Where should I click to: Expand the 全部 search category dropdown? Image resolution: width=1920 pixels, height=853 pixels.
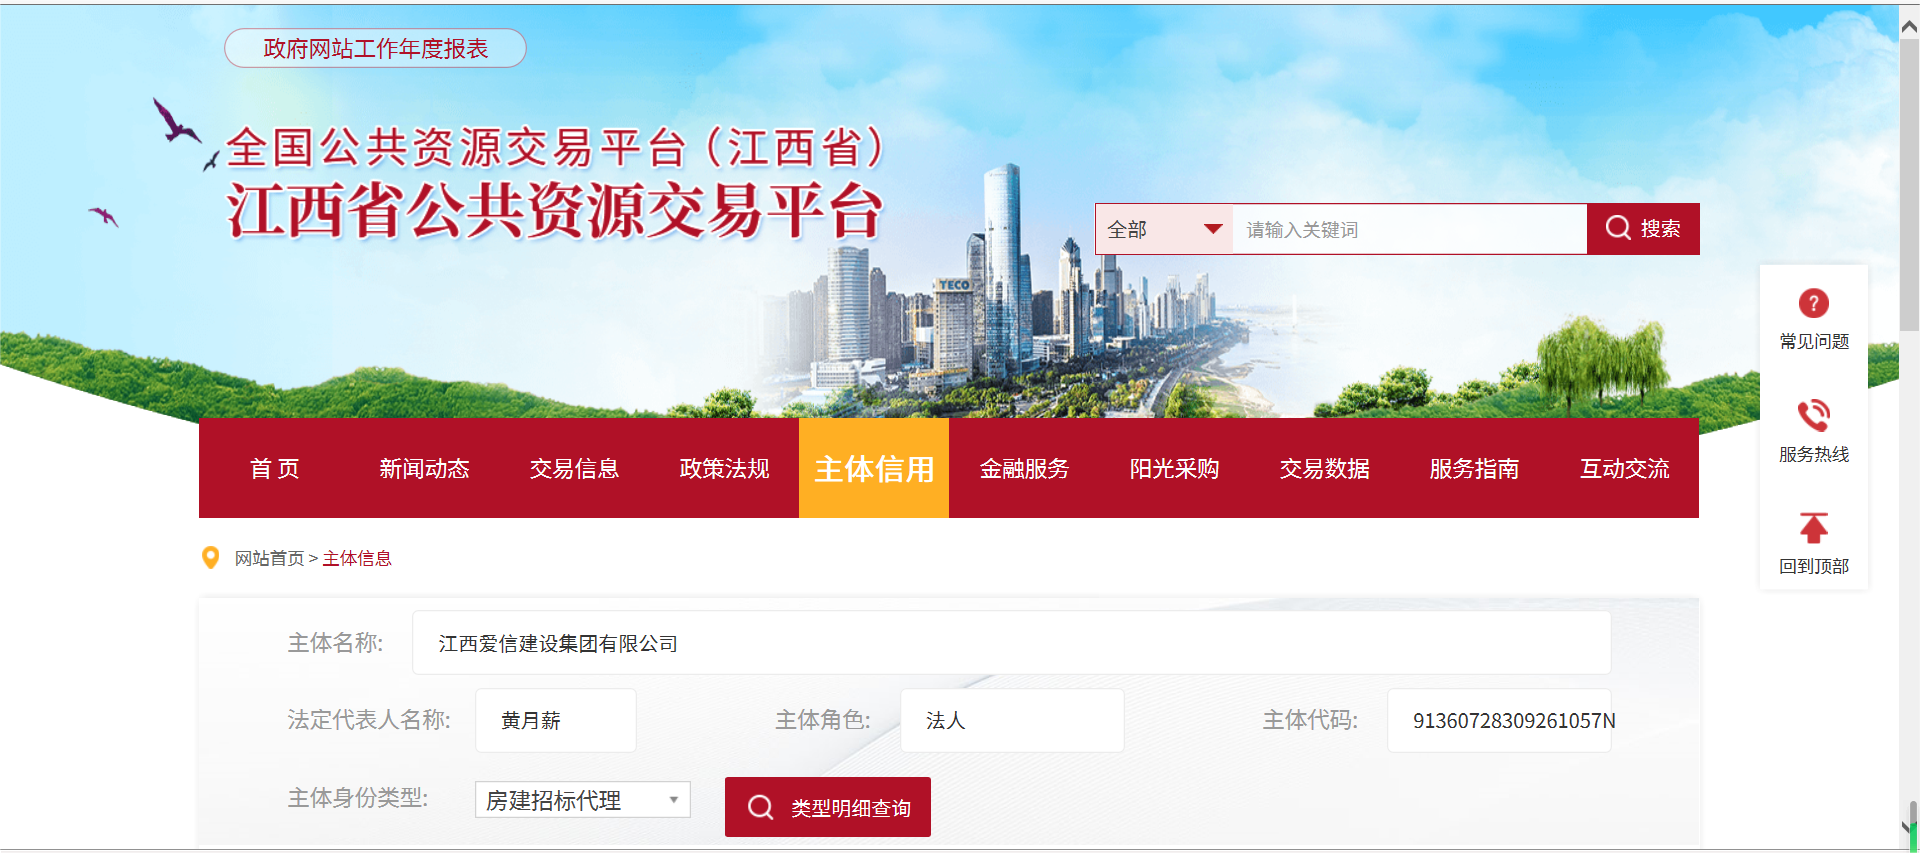click(x=1164, y=229)
